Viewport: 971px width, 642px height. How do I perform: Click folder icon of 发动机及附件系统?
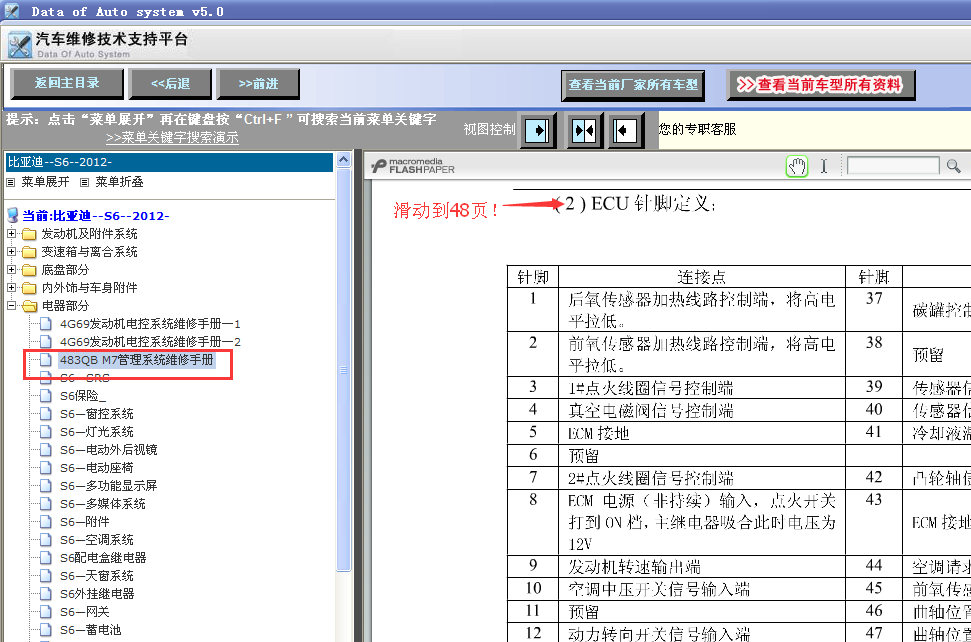(29, 234)
